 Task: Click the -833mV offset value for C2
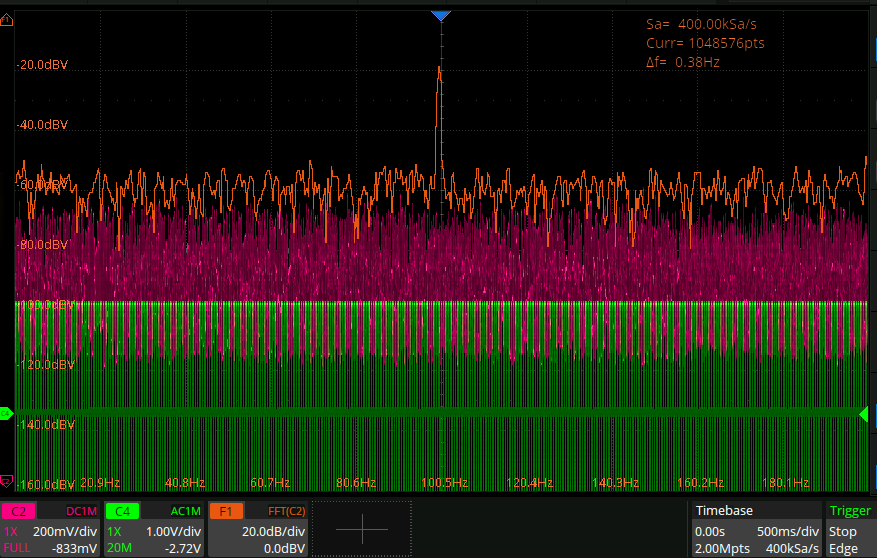coord(74,549)
